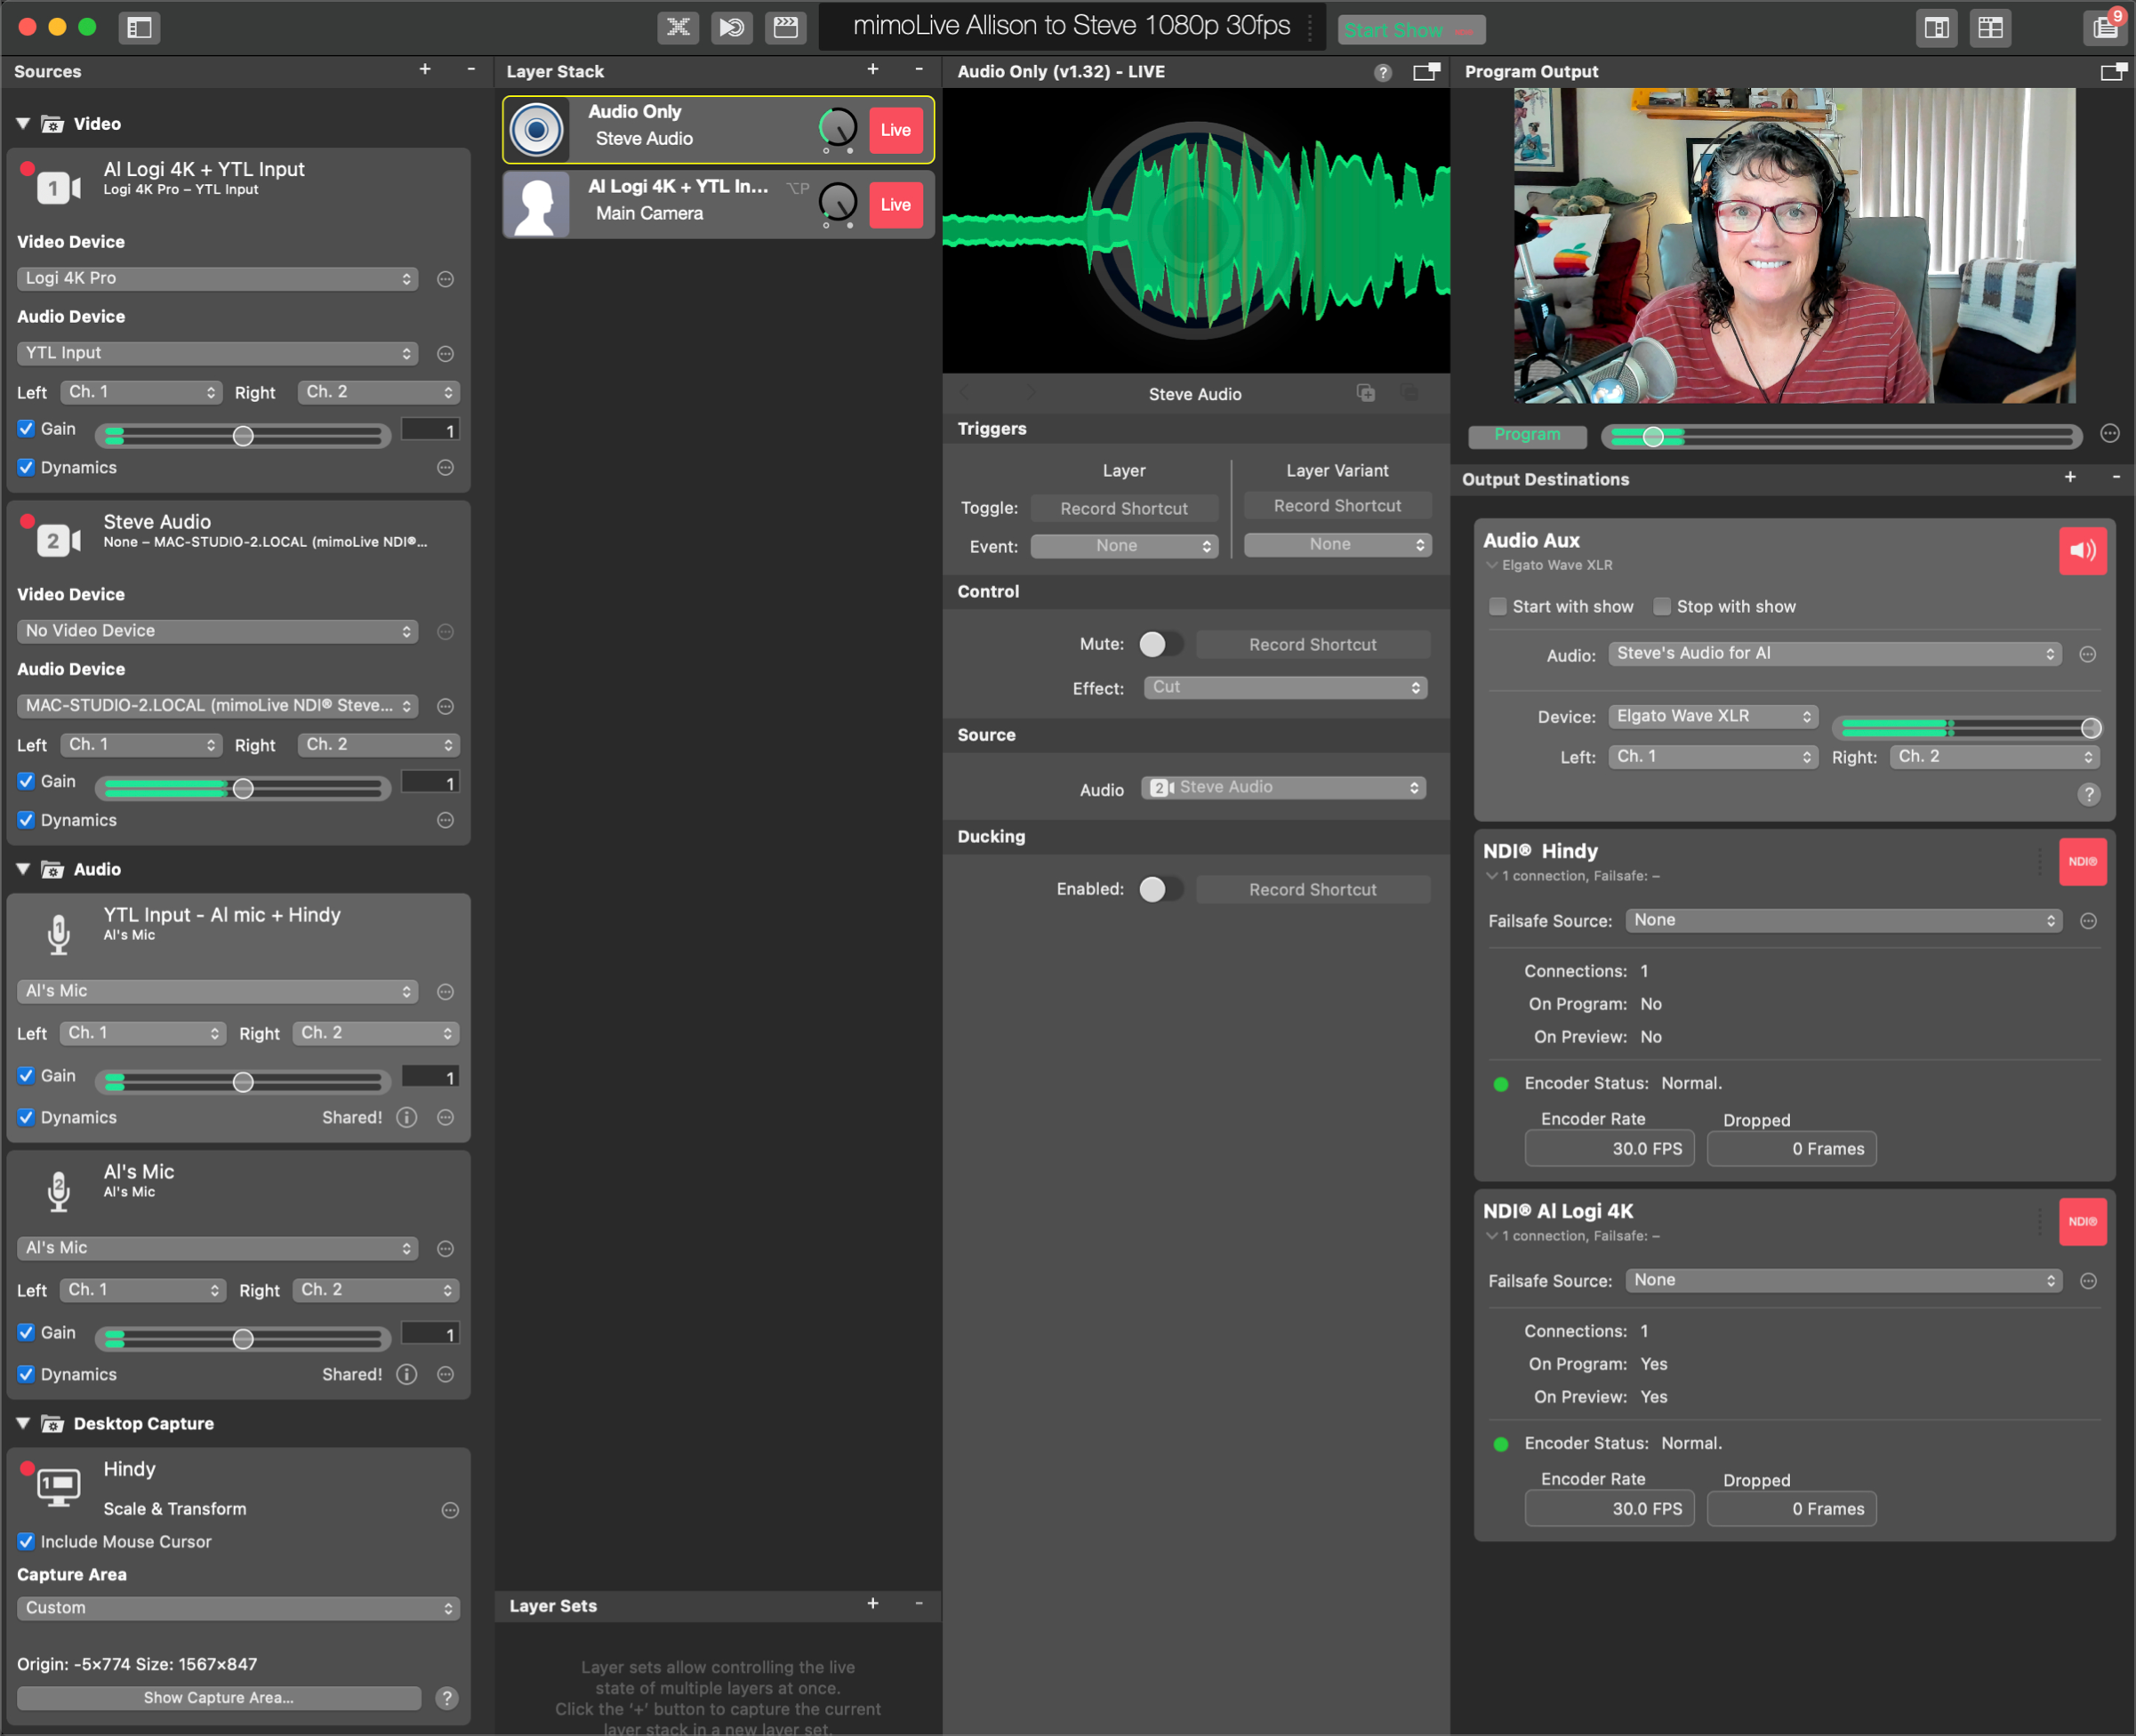The height and width of the screenshot is (1736, 2136).
Task: Click the grid layout icon in the toolbar
Action: (x=1991, y=28)
